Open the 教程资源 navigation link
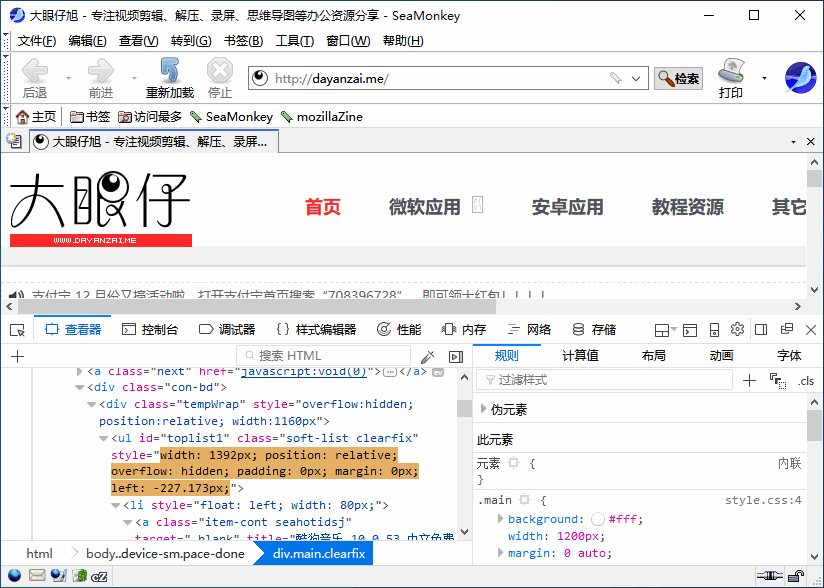 click(687, 207)
